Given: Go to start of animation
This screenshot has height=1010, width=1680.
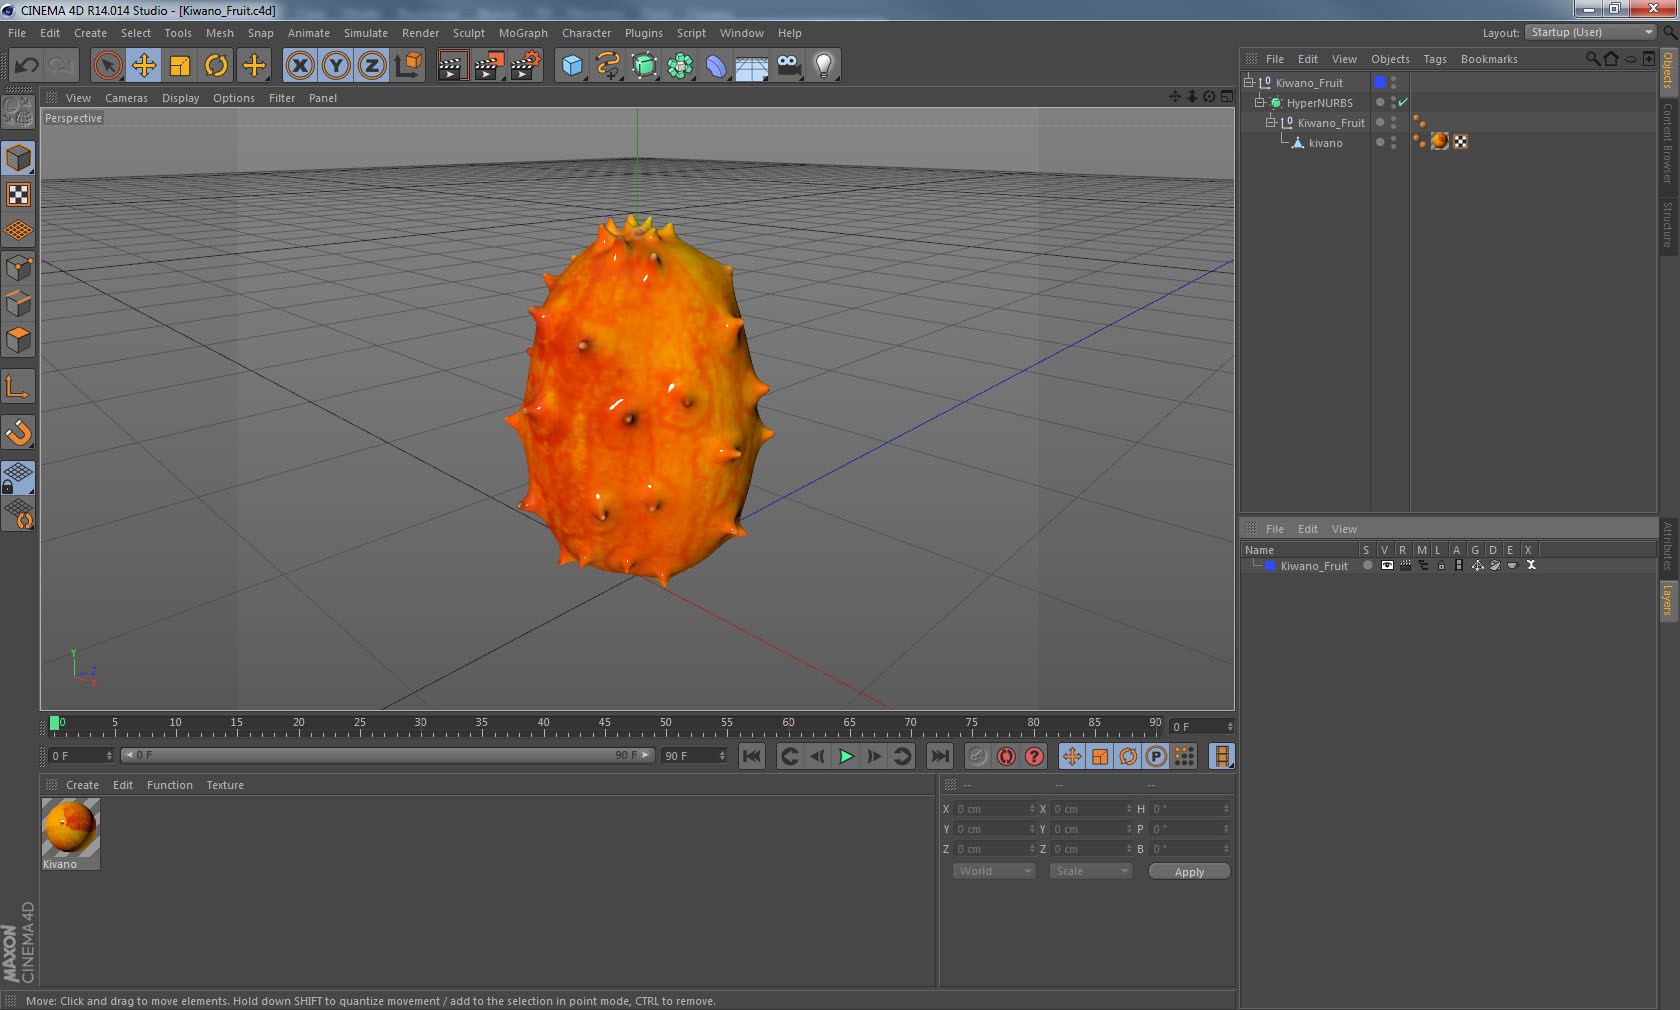Looking at the screenshot, I should coord(752,756).
